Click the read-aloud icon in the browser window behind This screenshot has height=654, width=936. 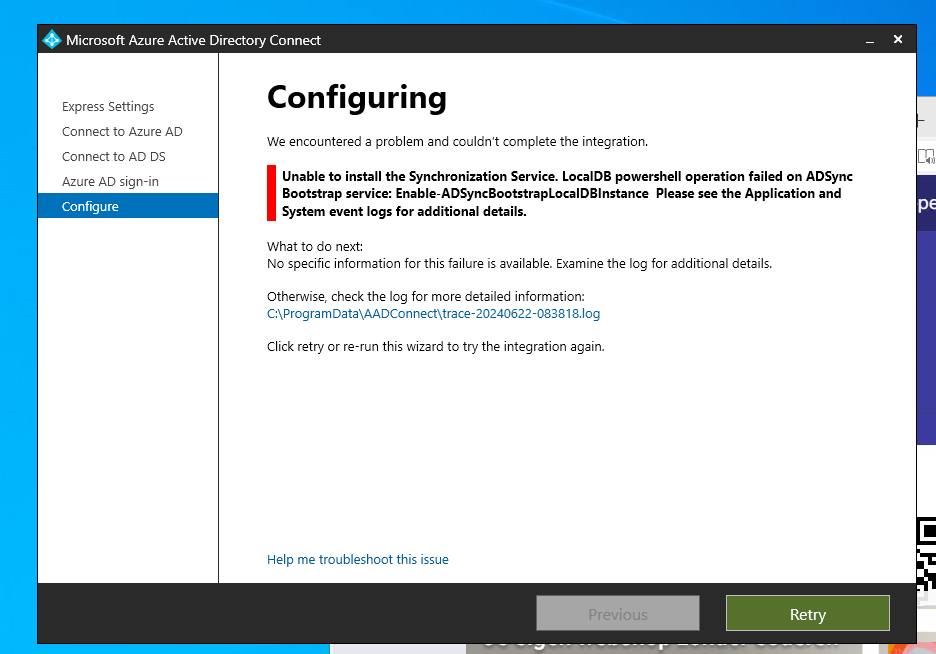926,156
